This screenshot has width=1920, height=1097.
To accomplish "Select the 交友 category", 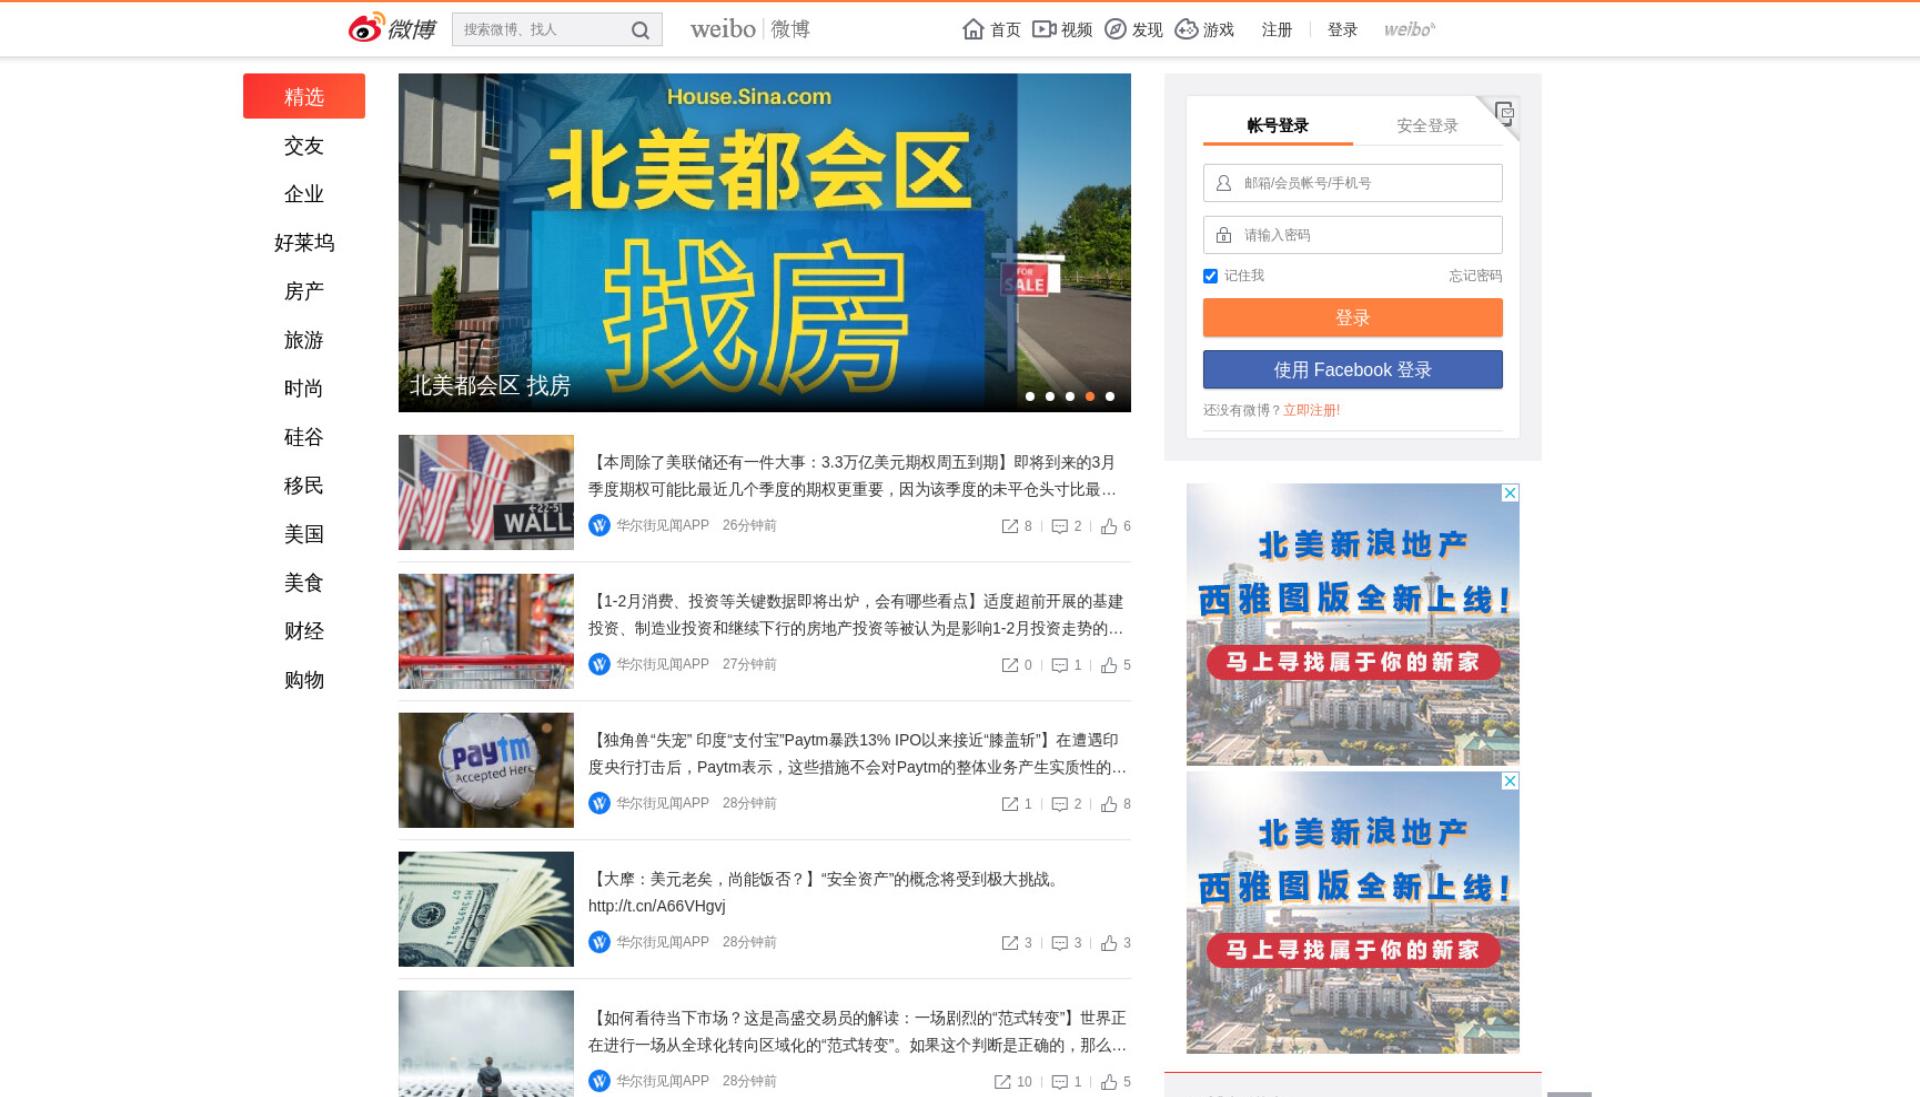I will point(304,145).
